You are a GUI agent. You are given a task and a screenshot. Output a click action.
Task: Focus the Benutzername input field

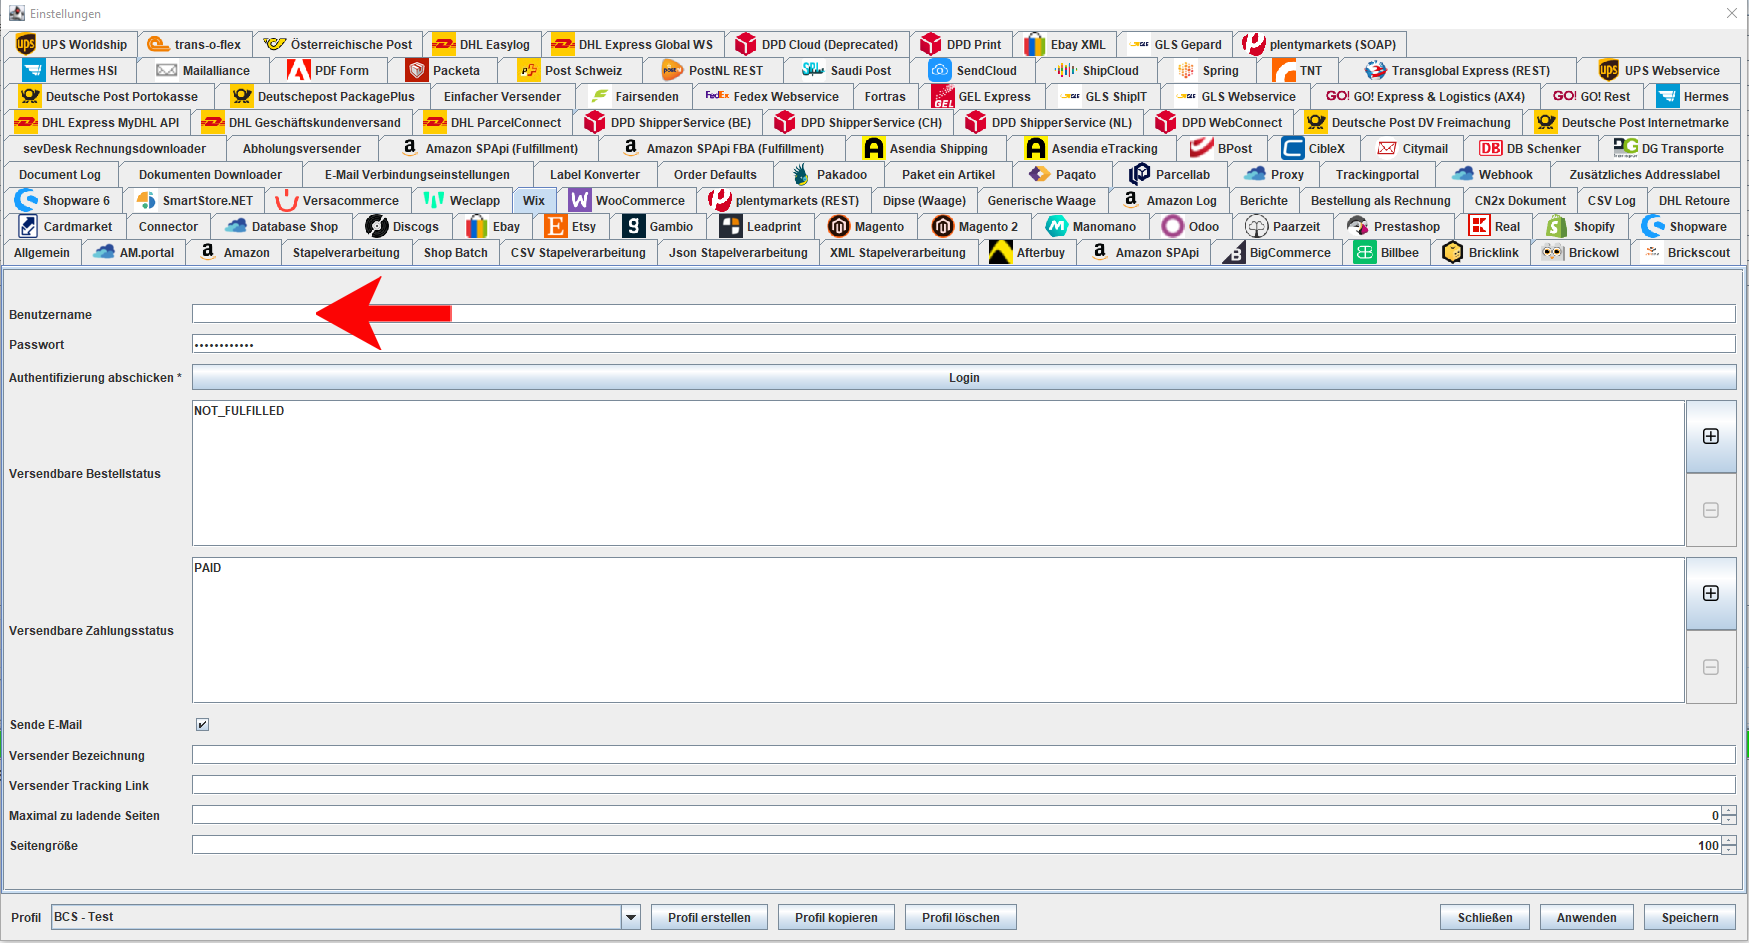point(964,314)
